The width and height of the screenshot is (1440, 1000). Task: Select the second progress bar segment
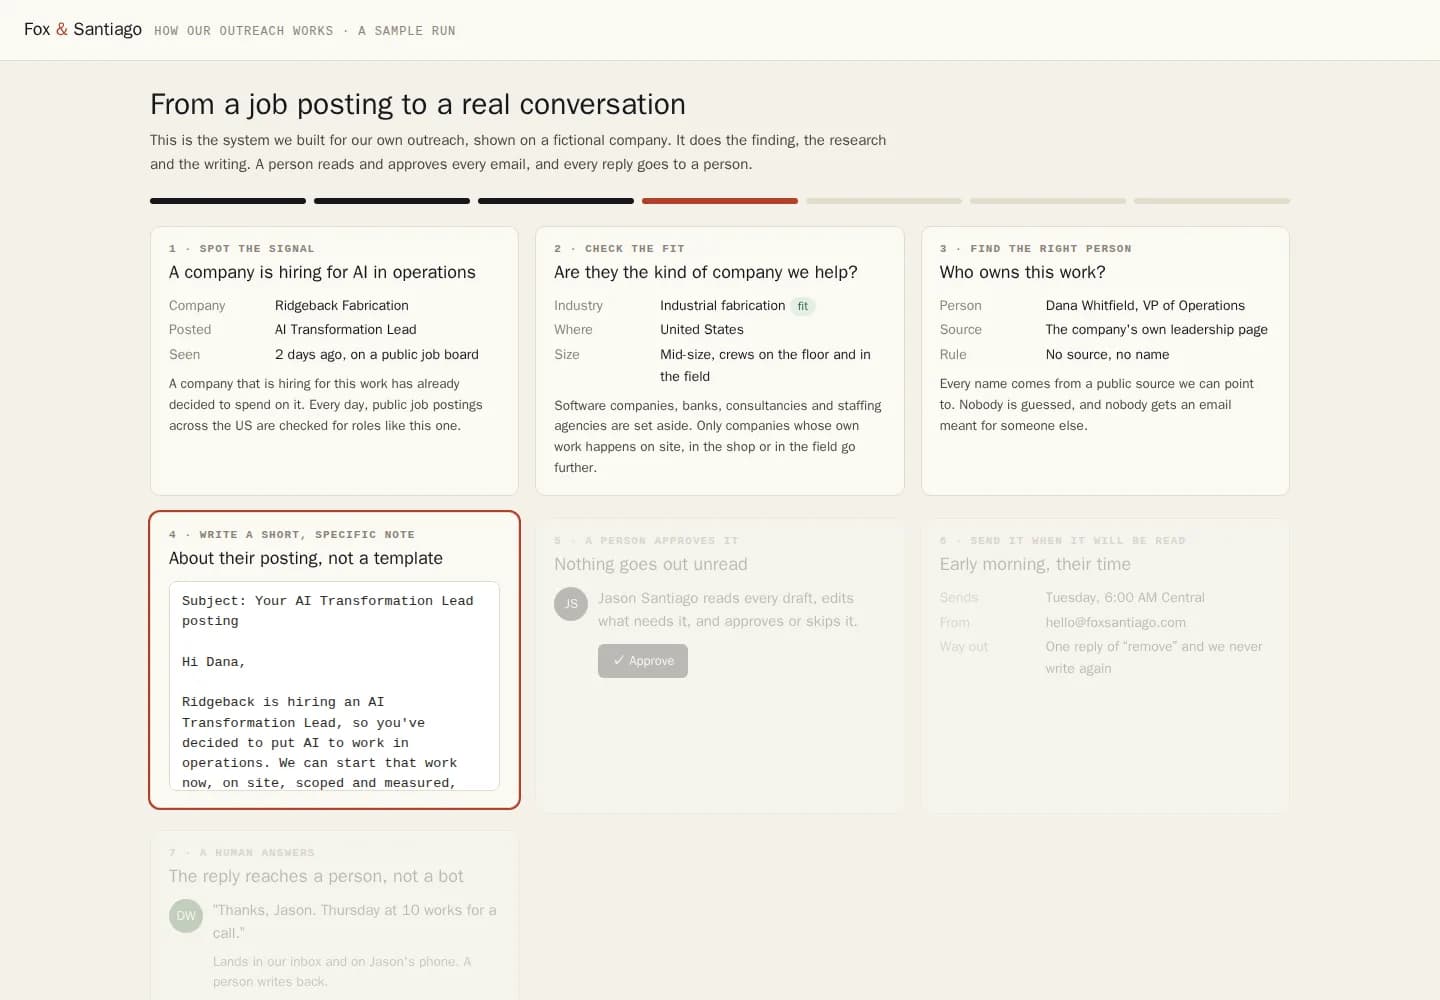tap(392, 201)
